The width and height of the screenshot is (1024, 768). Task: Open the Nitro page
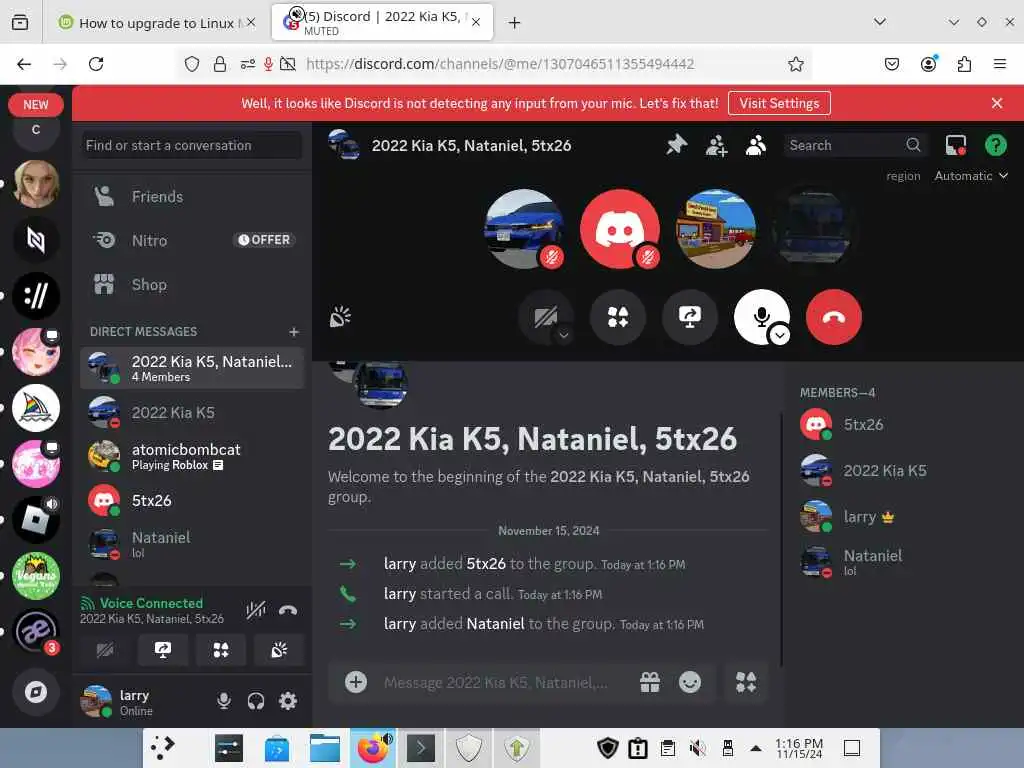191,240
